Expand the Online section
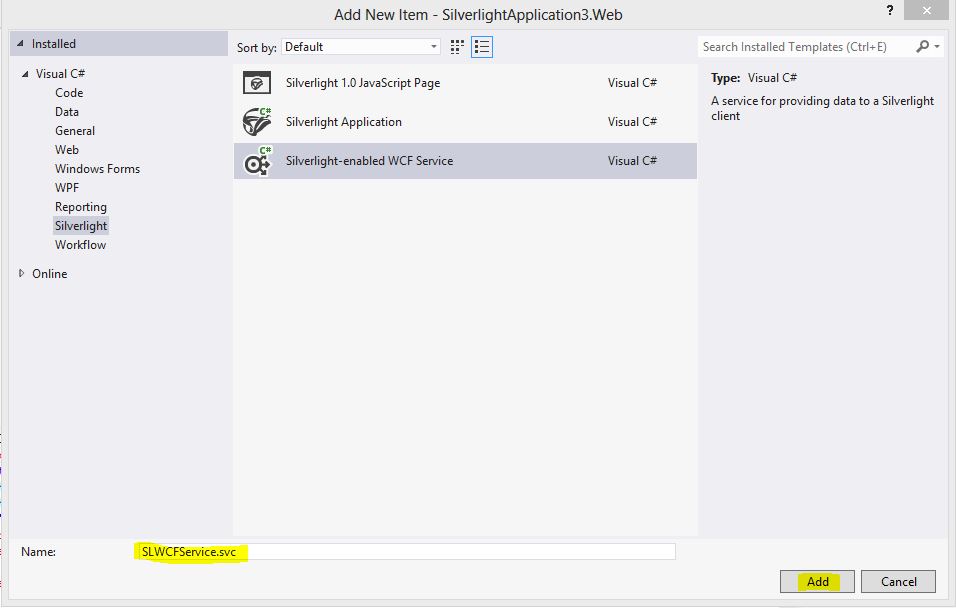This screenshot has height=608, width=956. click(21, 273)
